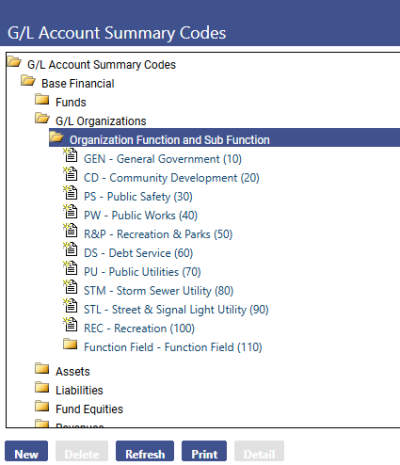Select STM - Storm Sewer Utility (80)
Viewport: 400px width, 465px height.
[159, 291]
